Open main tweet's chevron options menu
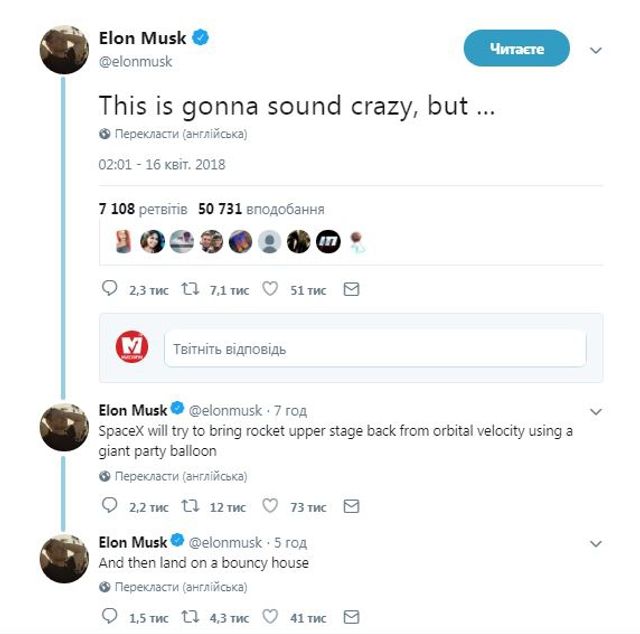 (596, 49)
